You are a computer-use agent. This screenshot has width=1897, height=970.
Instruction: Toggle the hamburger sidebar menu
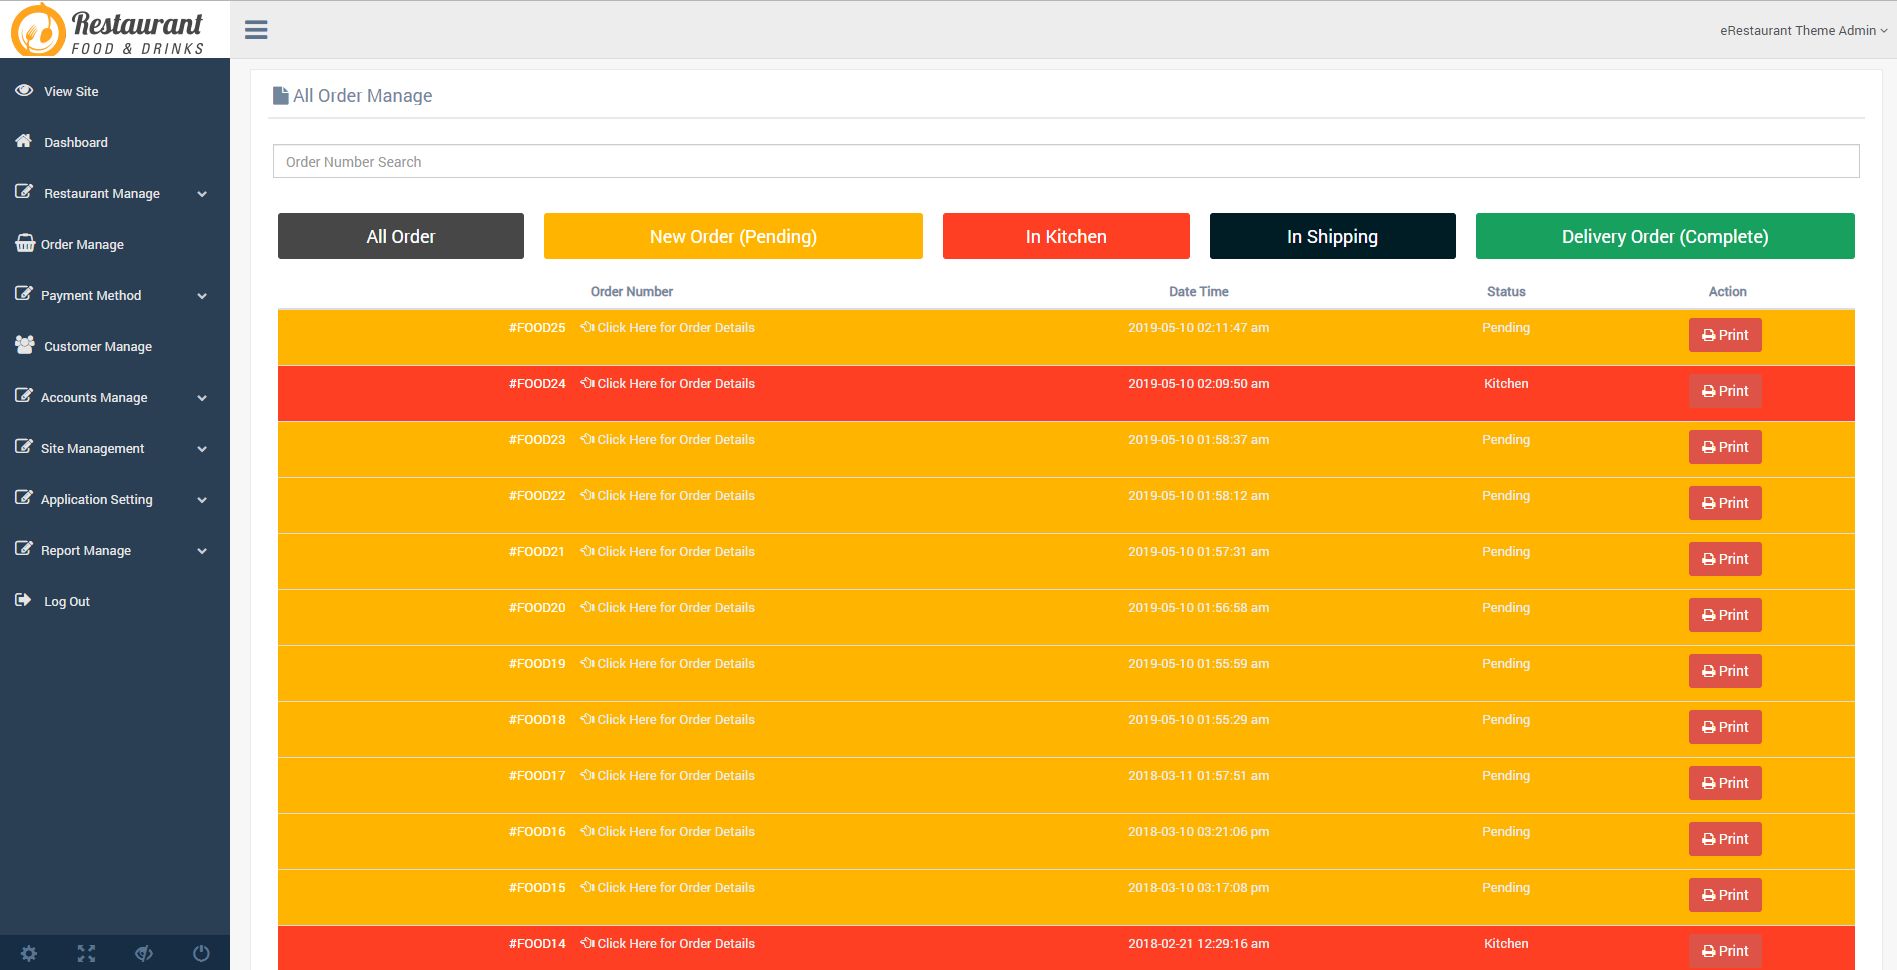click(256, 30)
